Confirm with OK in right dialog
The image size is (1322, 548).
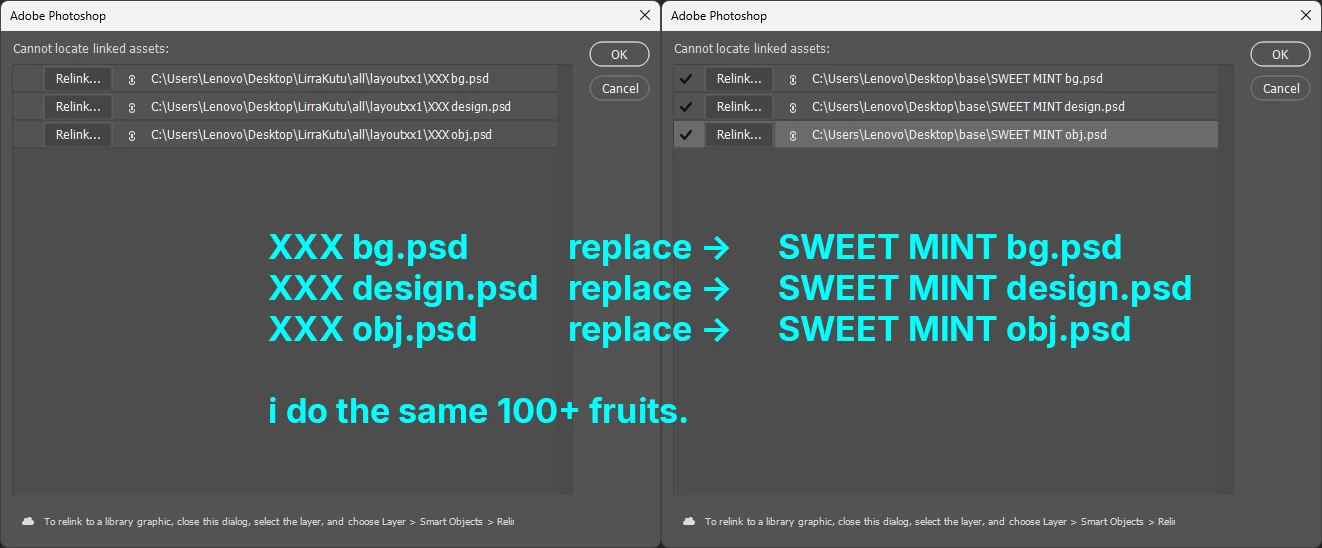pos(1280,54)
